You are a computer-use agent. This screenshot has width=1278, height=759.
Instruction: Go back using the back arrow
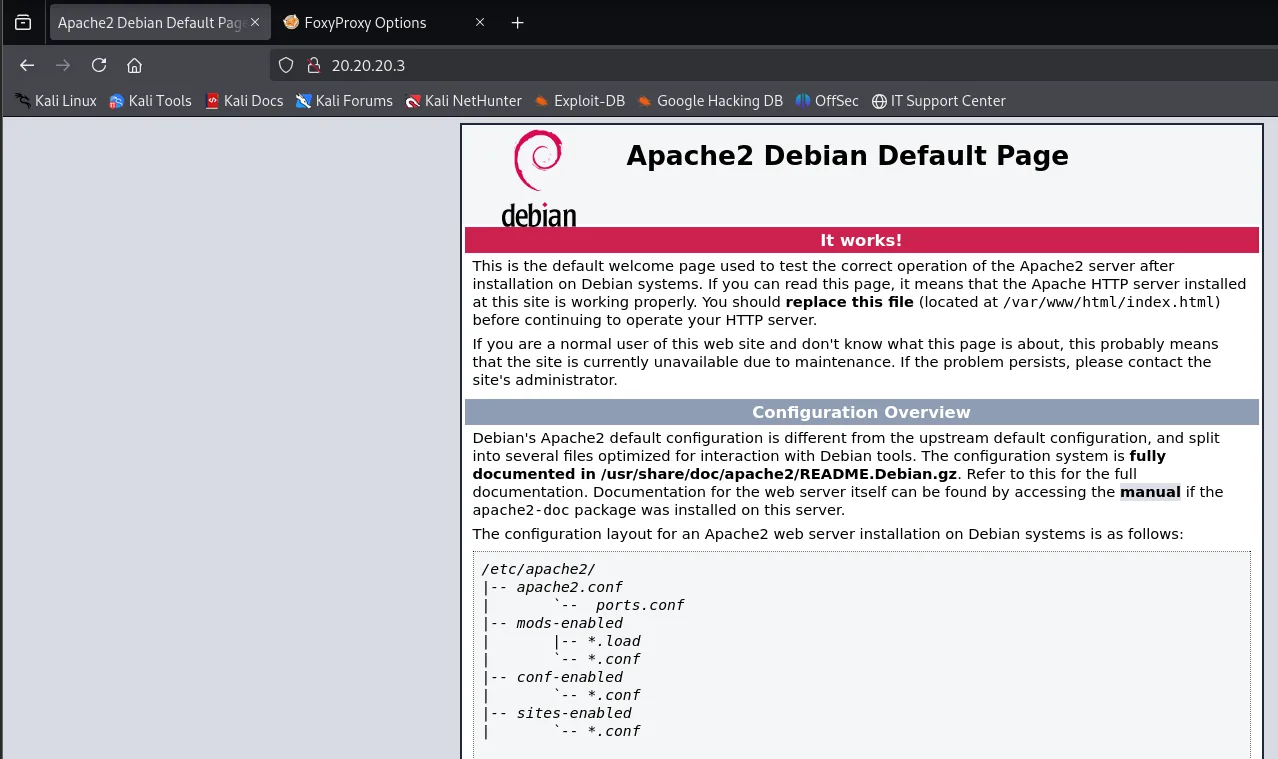pyautogui.click(x=27, y=65)
